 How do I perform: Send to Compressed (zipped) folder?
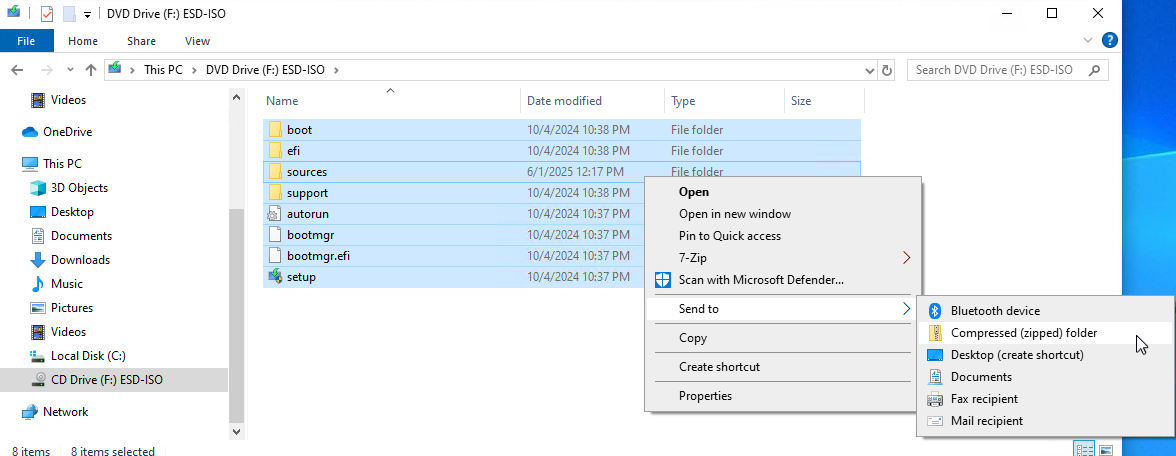[1044, 332]
